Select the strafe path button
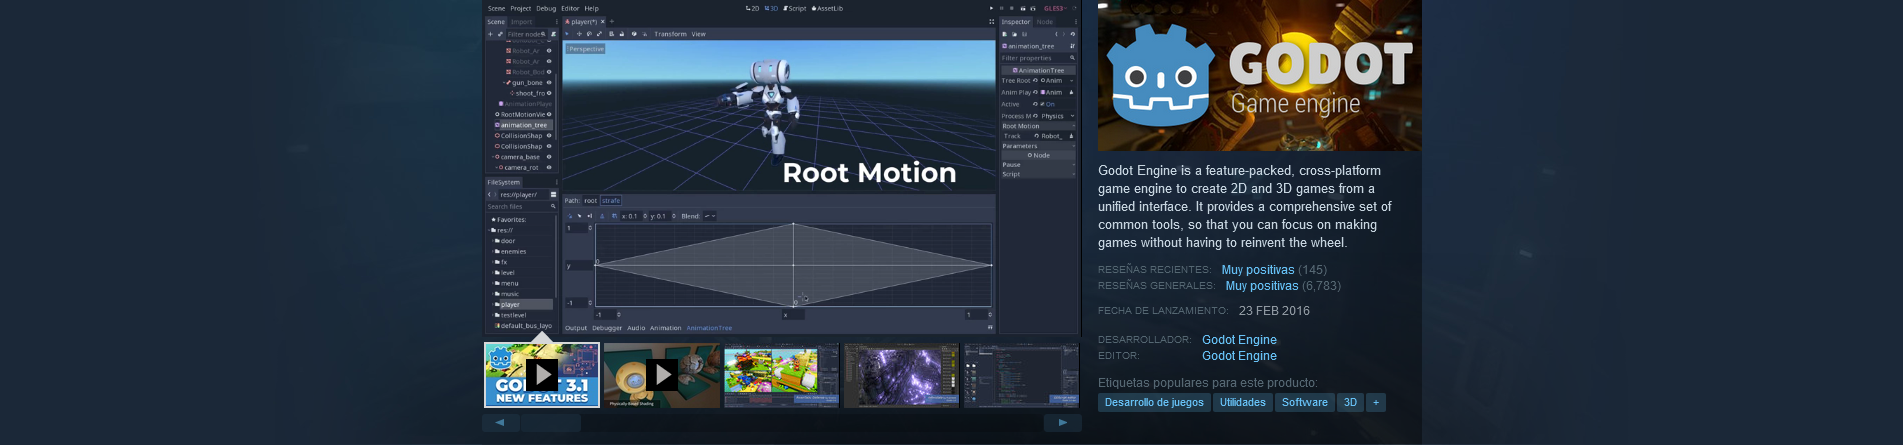 point(611,201)
